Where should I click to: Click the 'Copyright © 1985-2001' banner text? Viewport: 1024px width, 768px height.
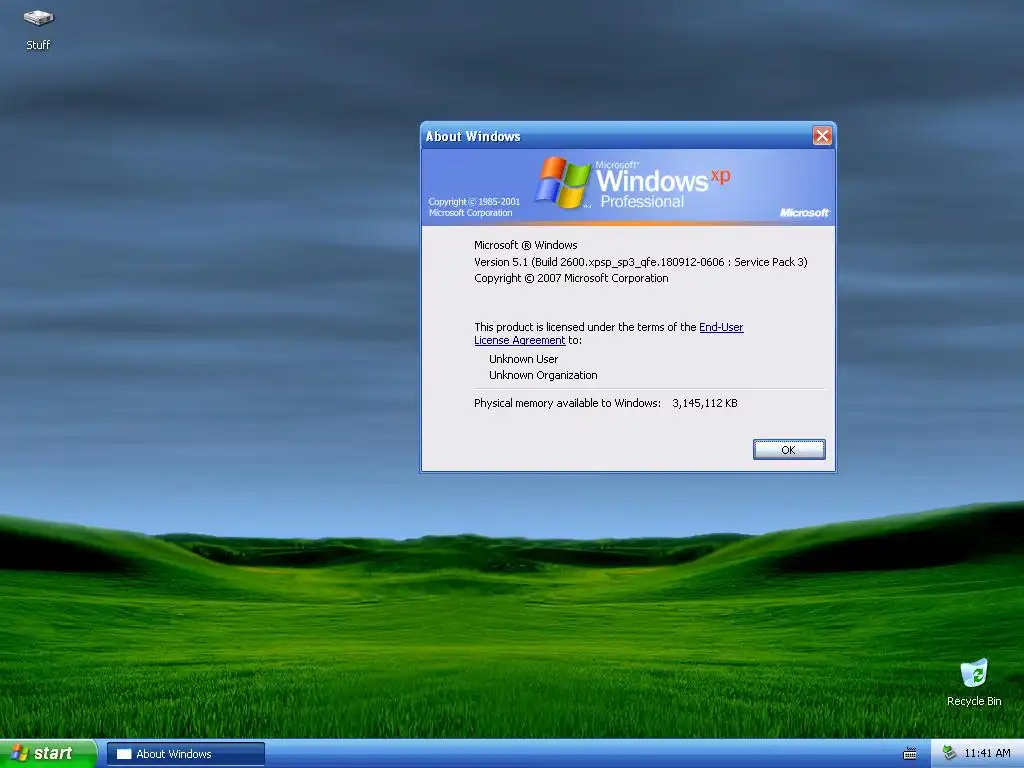click(x=474, y=202)
